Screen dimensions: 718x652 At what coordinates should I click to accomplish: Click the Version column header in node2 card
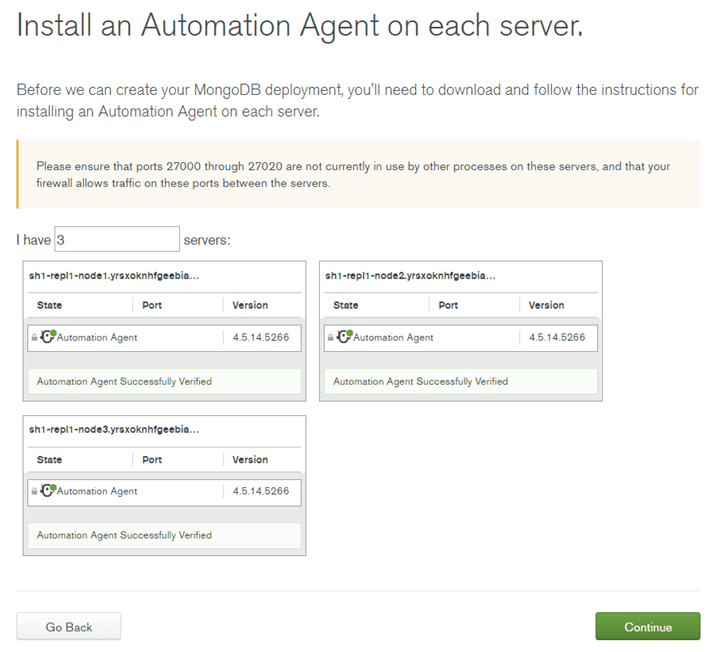coord(546,305)
